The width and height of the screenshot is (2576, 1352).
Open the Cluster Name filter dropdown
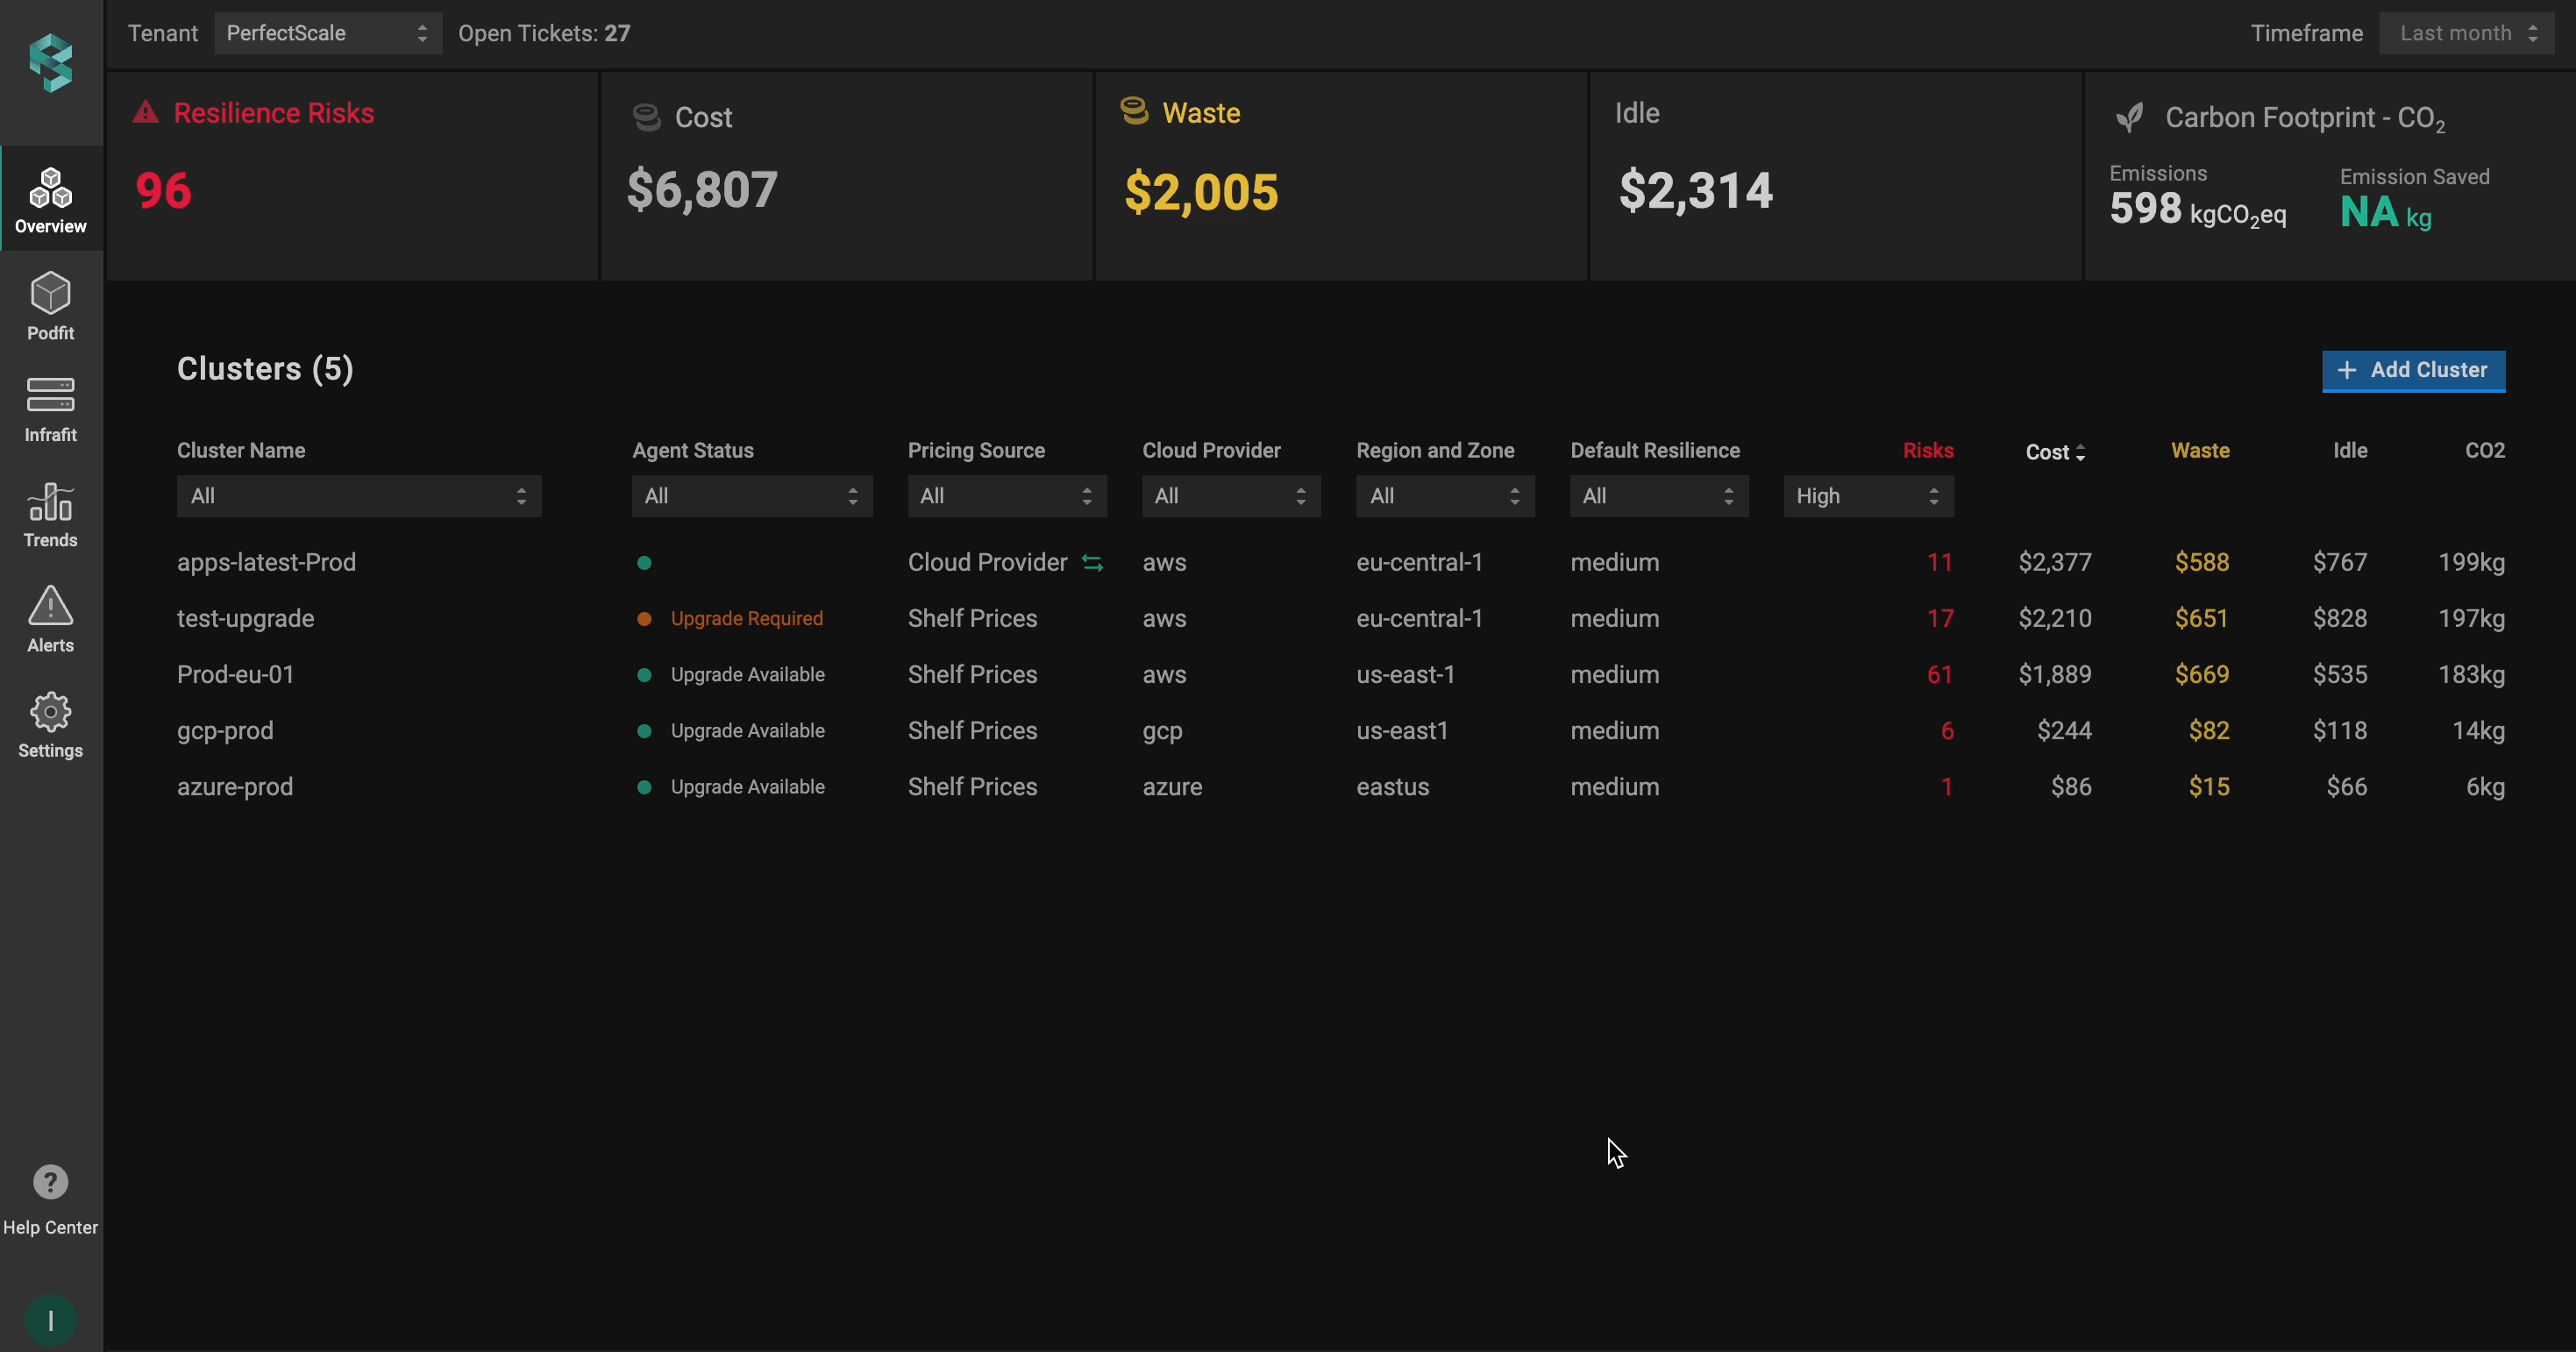[358, 496]
